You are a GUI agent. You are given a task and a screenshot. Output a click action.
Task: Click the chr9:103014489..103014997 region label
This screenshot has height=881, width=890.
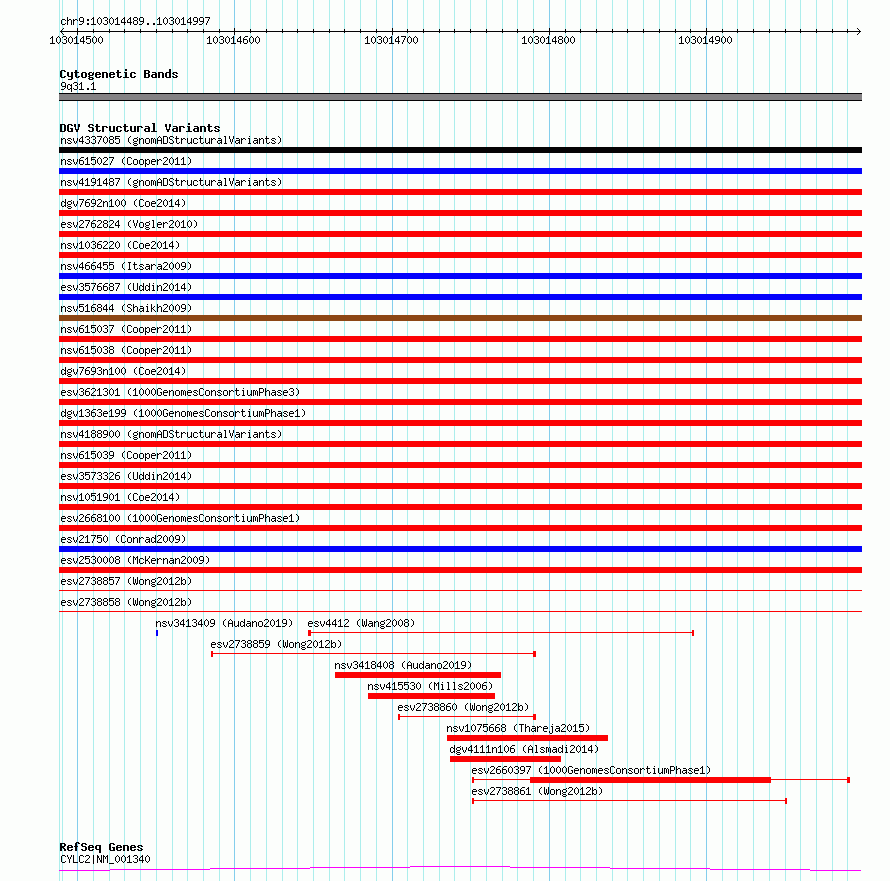pos(135,21)
